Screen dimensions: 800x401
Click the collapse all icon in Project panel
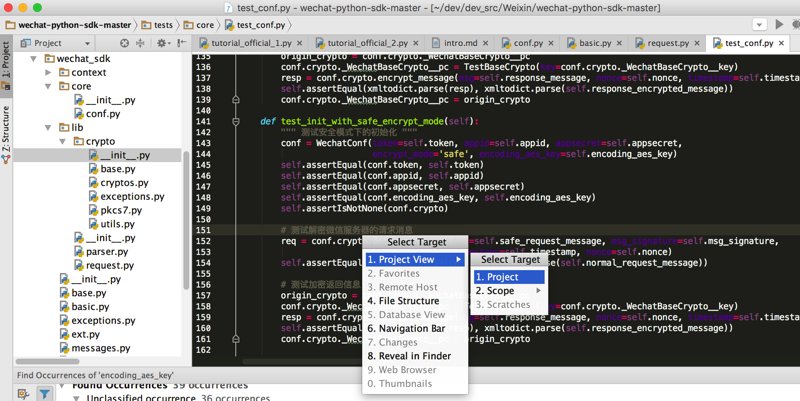[x=140, y=43]
